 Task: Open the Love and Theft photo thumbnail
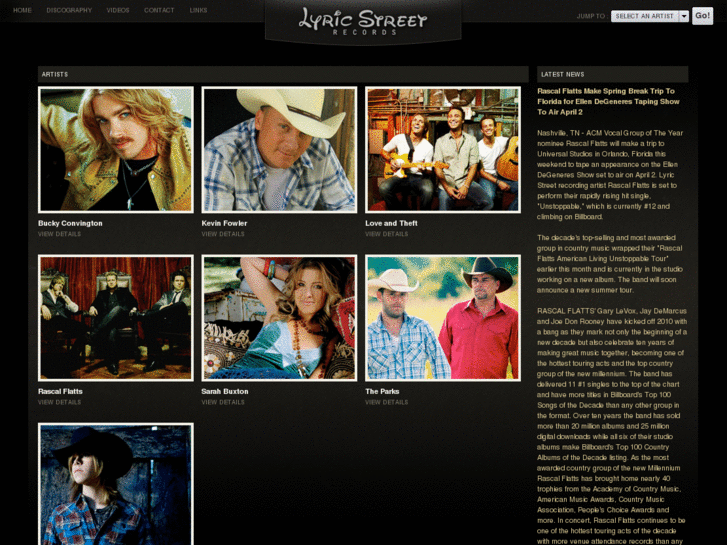[x=443, y=150]
